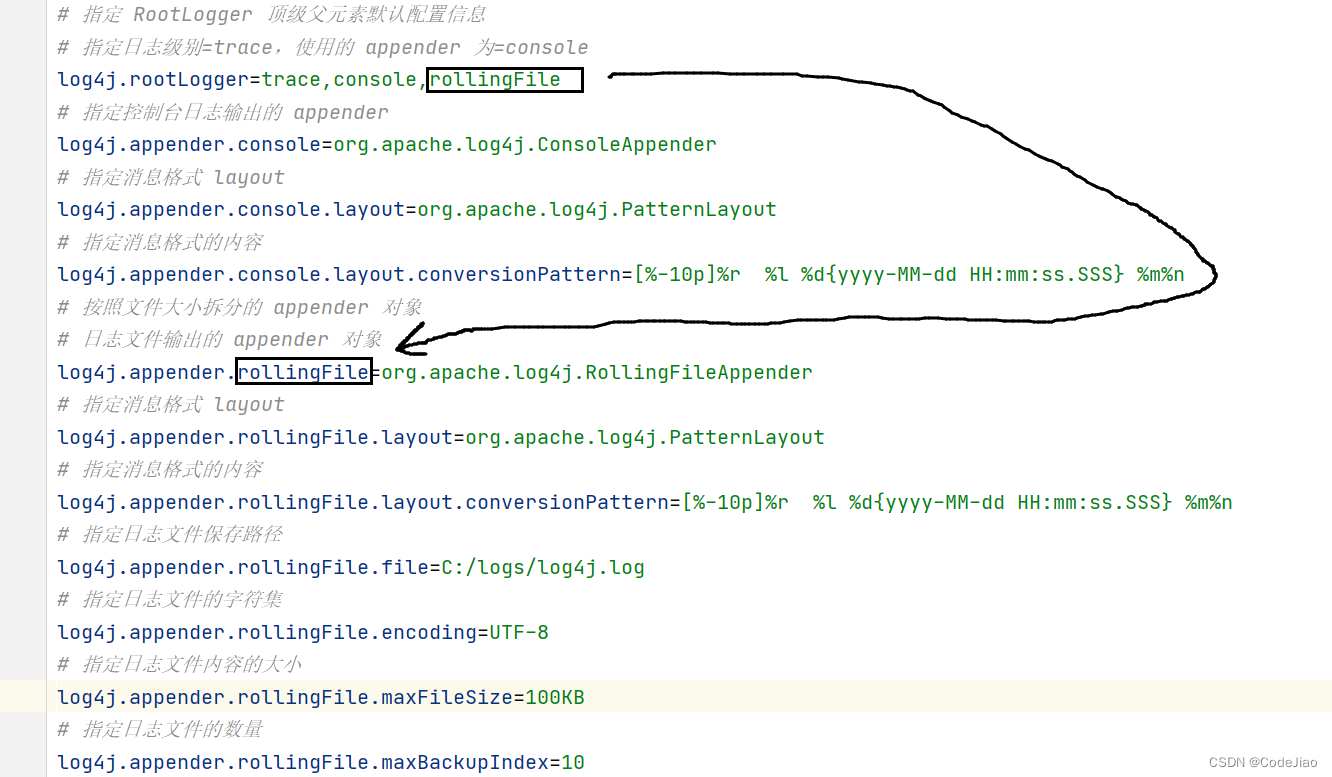Click the PatternLayout value on the console.layout line
Image resolution: width=1332 pixels, height=777 pixels.
[x=597, y=210]
